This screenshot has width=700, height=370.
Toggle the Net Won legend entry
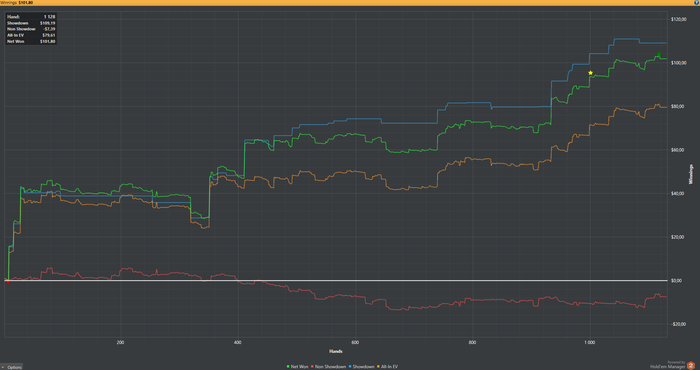point(297,367)
